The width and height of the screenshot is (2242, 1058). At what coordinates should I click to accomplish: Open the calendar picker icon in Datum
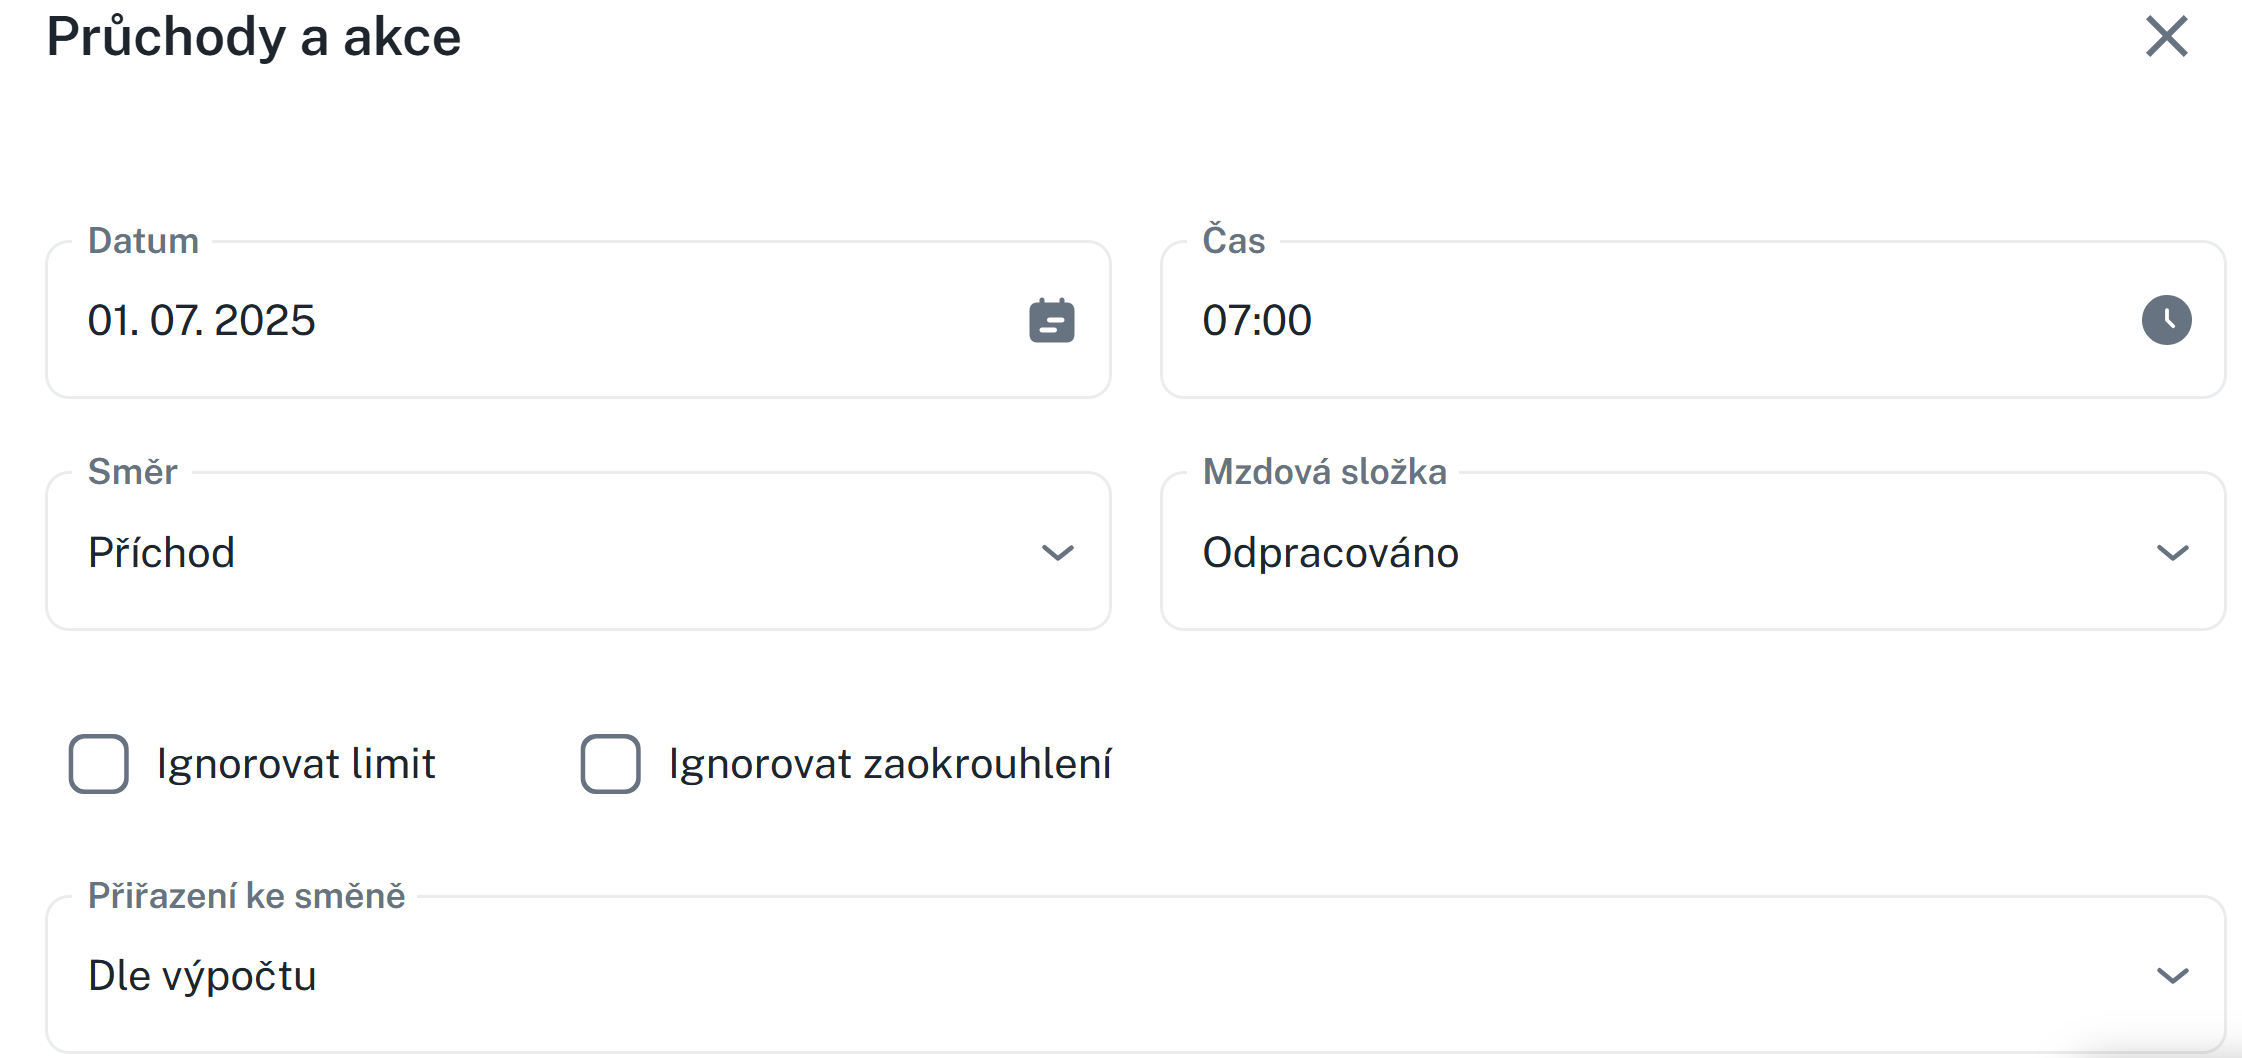coord(1051,321)
